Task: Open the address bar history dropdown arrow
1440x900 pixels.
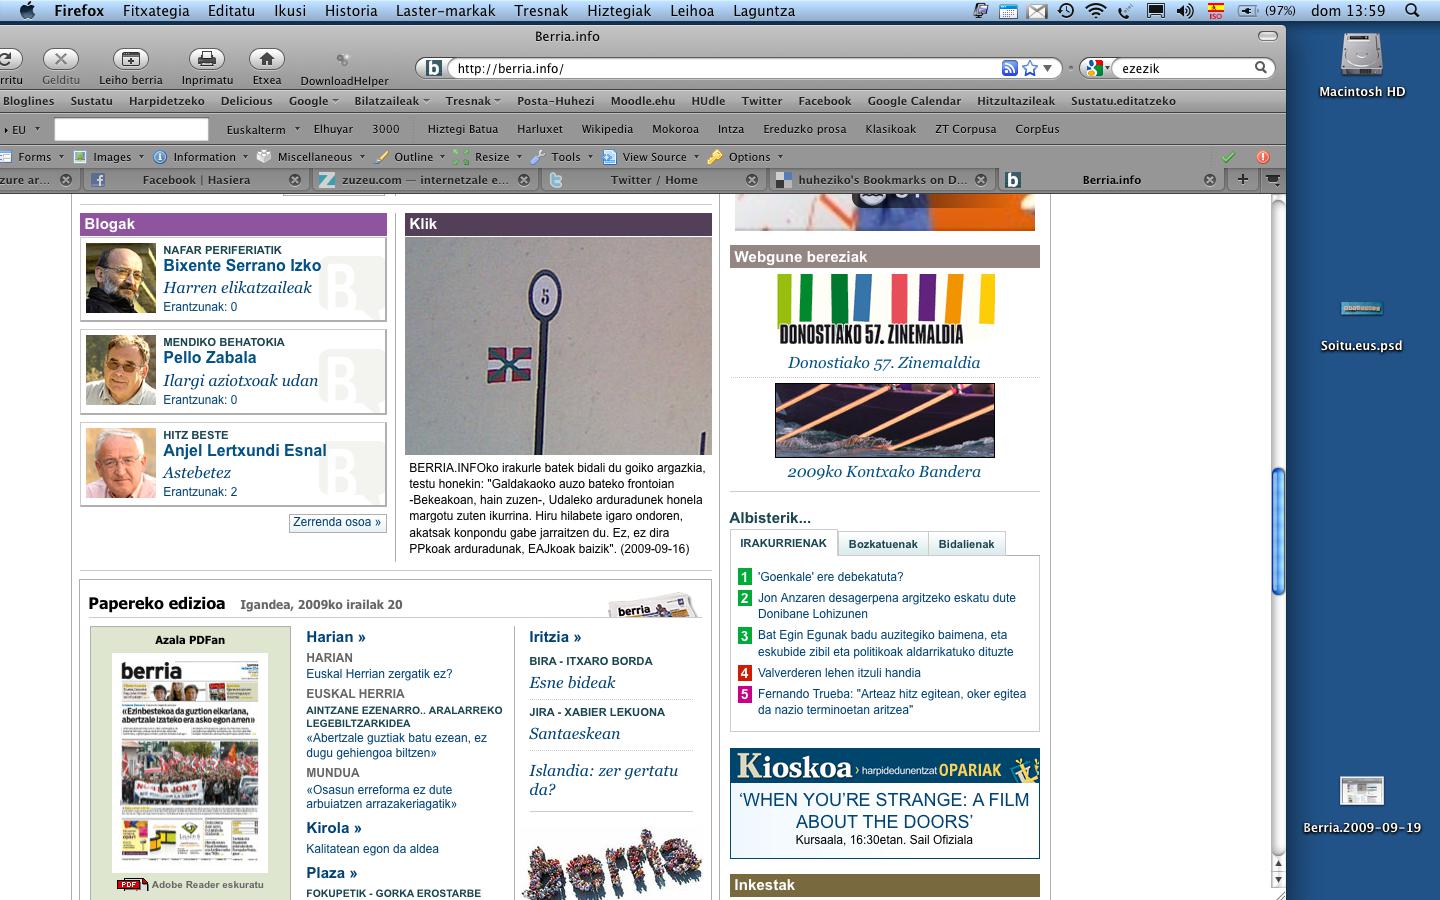Action: point(1048,68)
